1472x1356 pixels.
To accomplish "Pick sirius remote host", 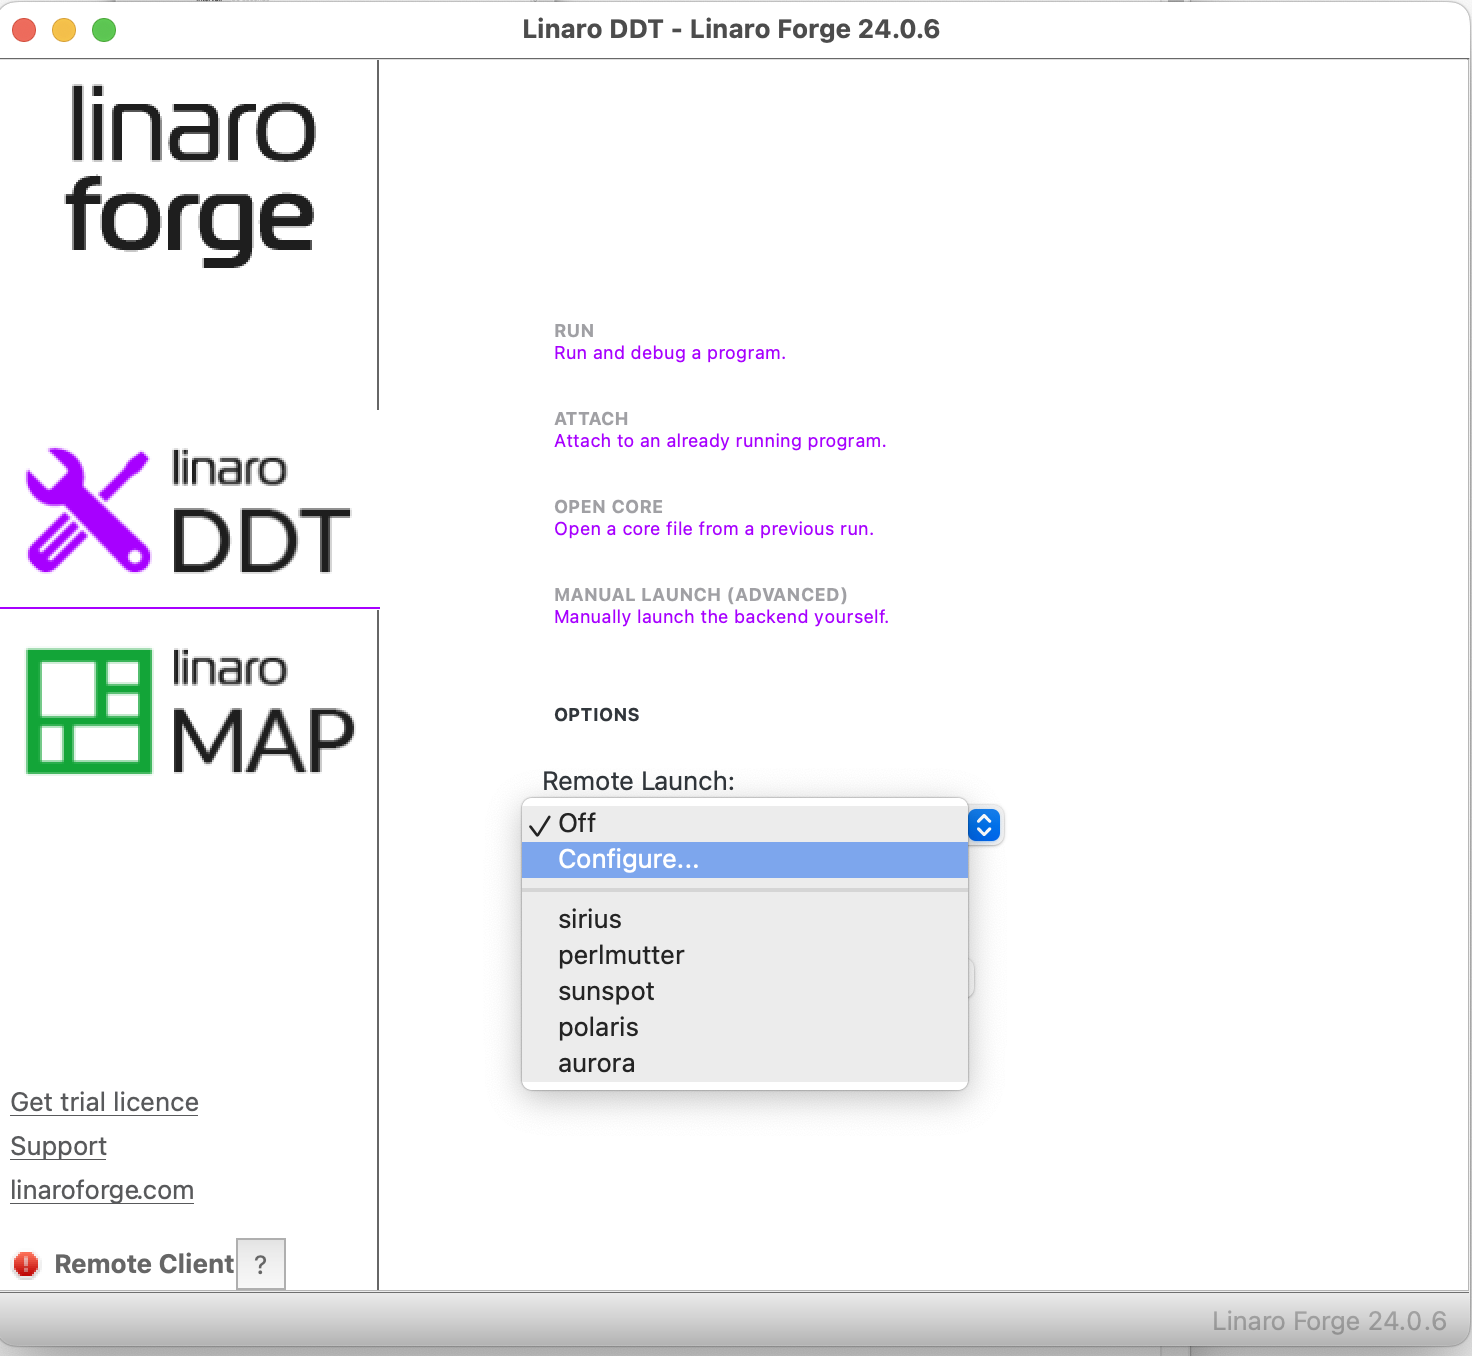I will click(745, 919).
